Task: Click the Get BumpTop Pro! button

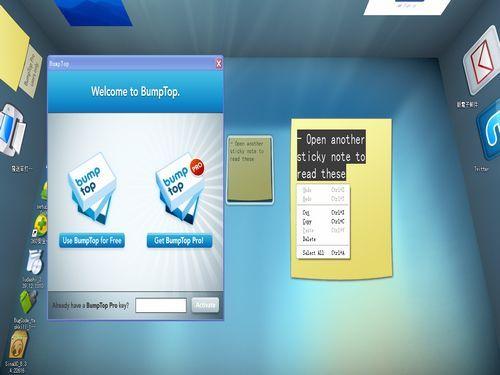Action: [x=179, y=240]
